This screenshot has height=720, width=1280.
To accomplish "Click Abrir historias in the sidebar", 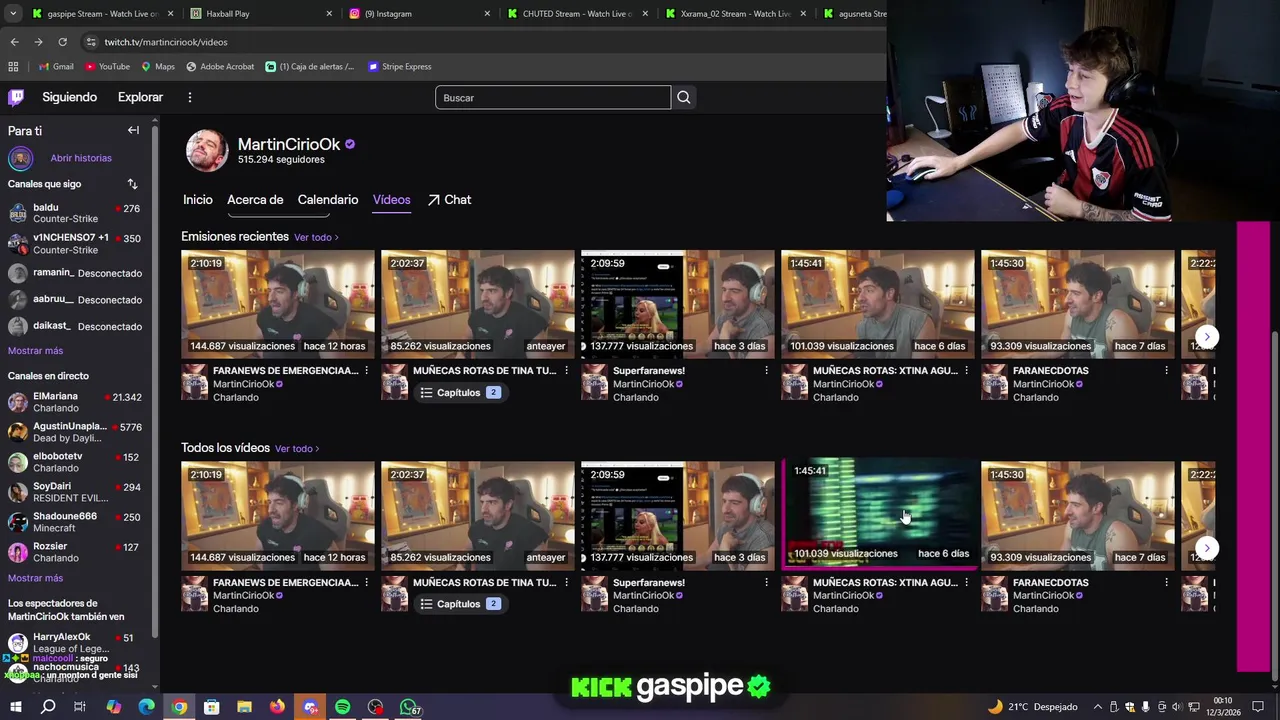I will (81, 158).
